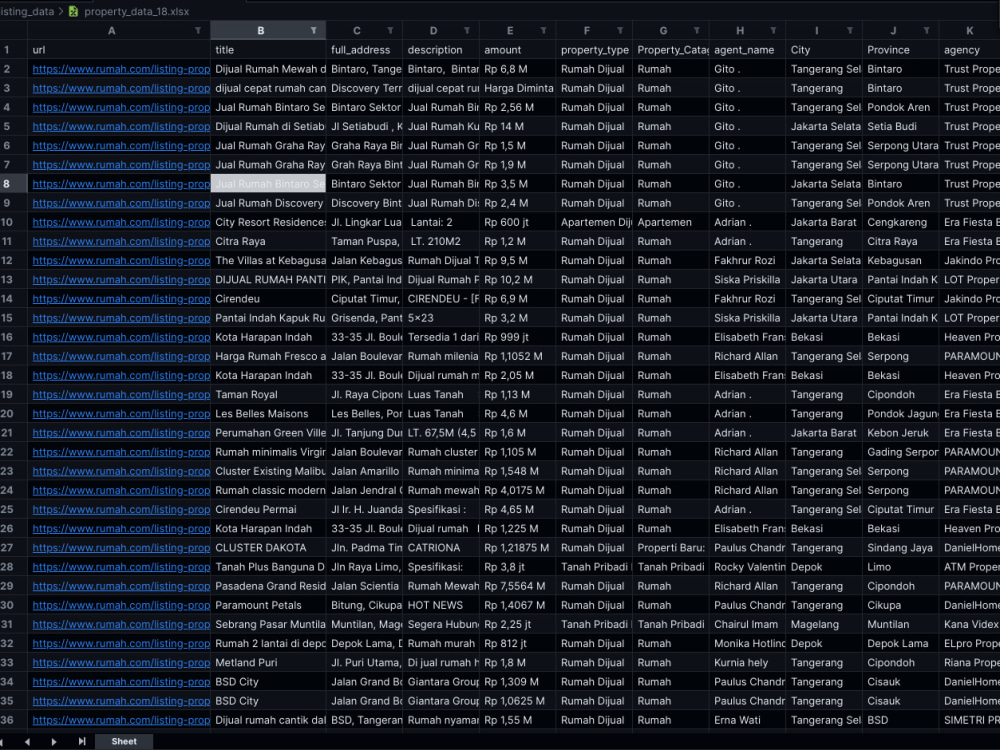Viewport: 1000px width, 750px height.
Task: Click address cell 'Taman Puspa,'
Action: [364, 241]
